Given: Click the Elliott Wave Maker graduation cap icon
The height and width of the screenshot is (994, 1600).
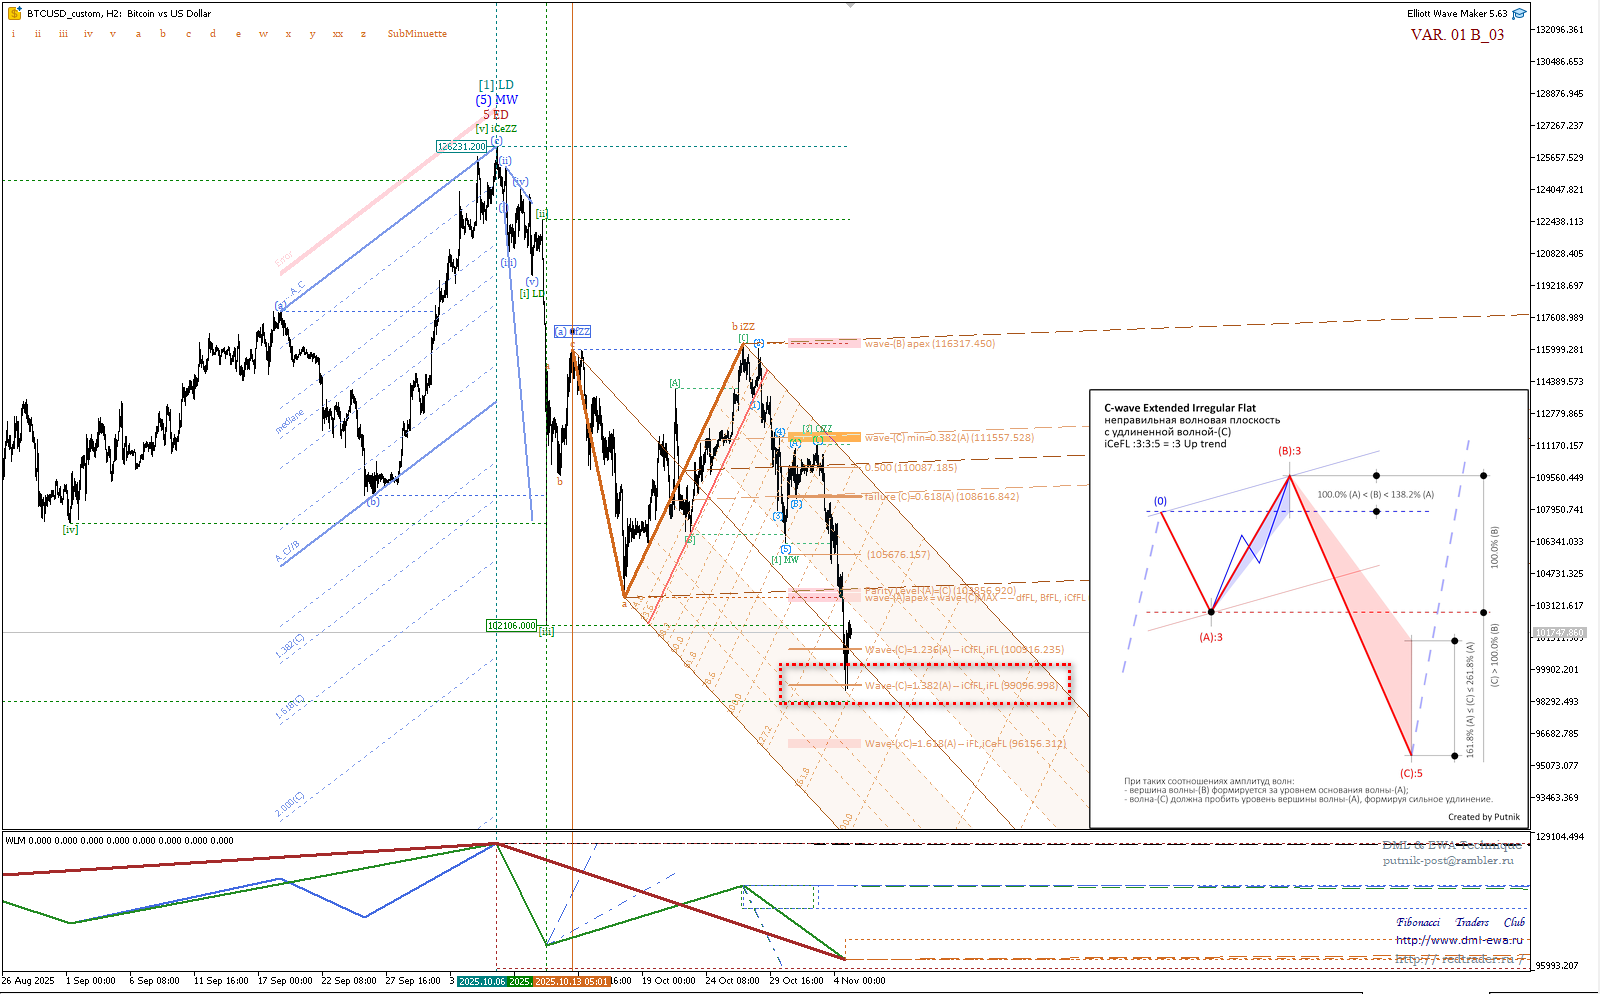Looking at the screenshot, I should click(1519, 14).
